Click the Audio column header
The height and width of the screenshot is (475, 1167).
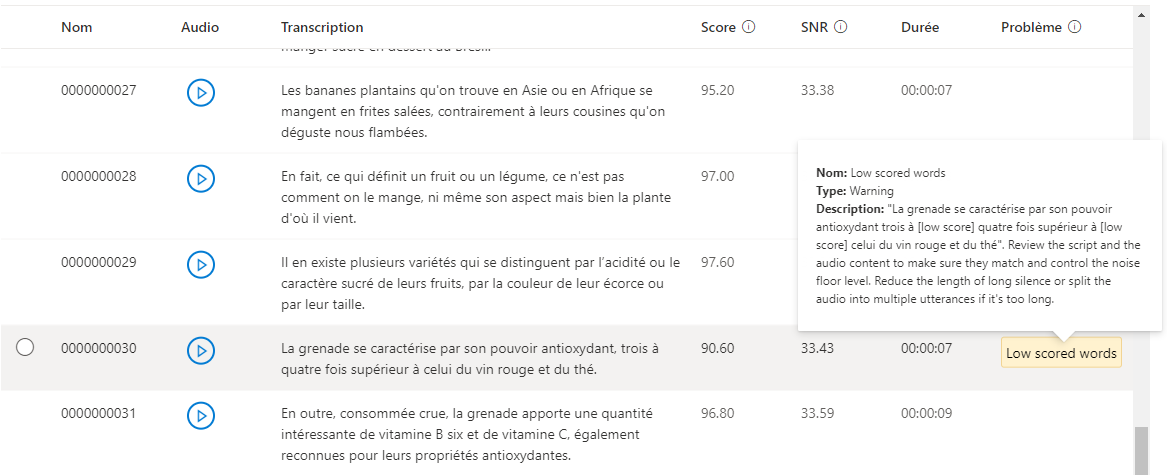pyautogui.click(x=200, y=27)
